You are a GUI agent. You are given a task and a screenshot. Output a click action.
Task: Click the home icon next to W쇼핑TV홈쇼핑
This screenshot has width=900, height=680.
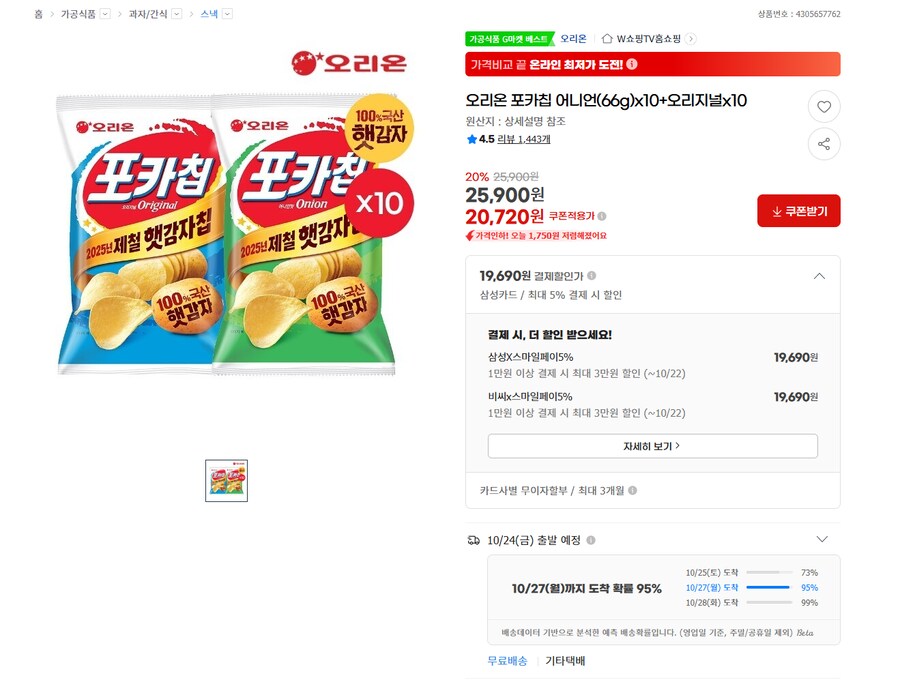coord(608,38)
